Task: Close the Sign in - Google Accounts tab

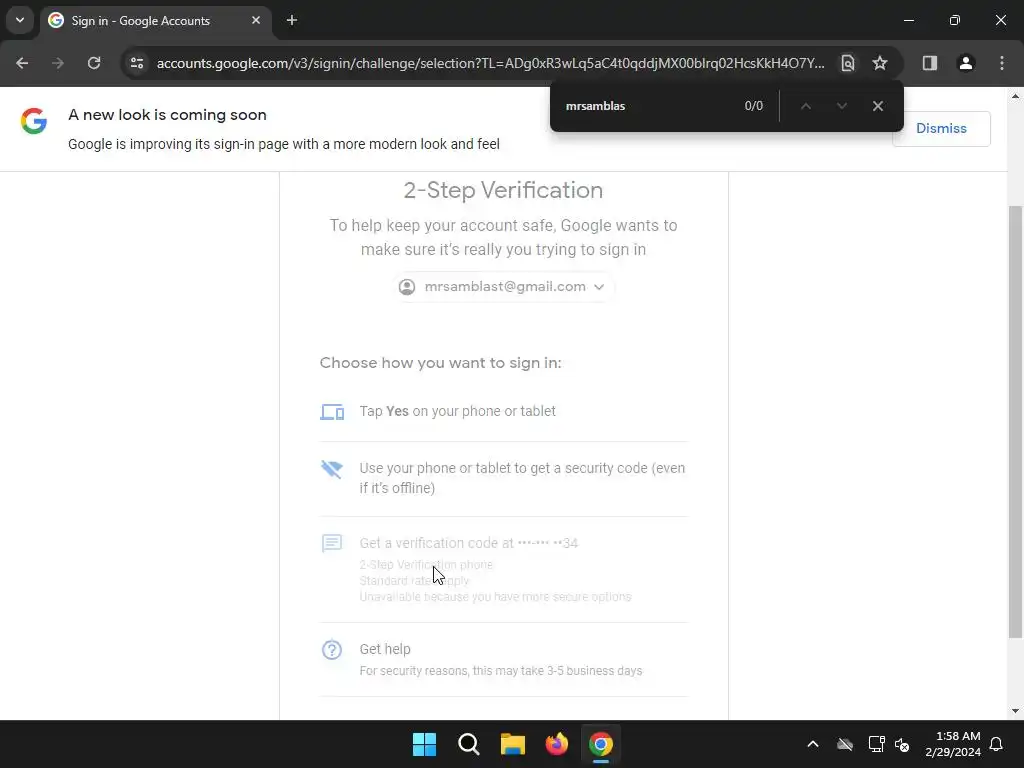Action: (256, 20)
